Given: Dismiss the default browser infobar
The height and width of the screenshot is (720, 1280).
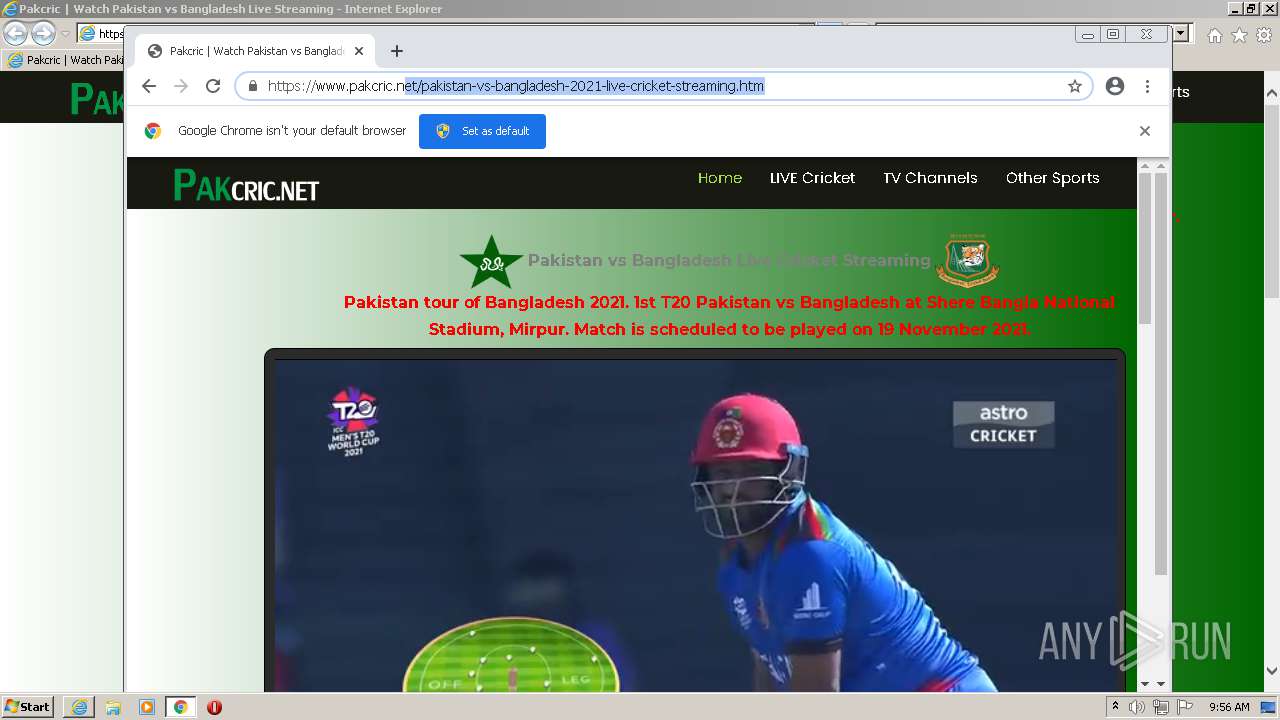Looking at the screenshot, I should pos(1145,131).
